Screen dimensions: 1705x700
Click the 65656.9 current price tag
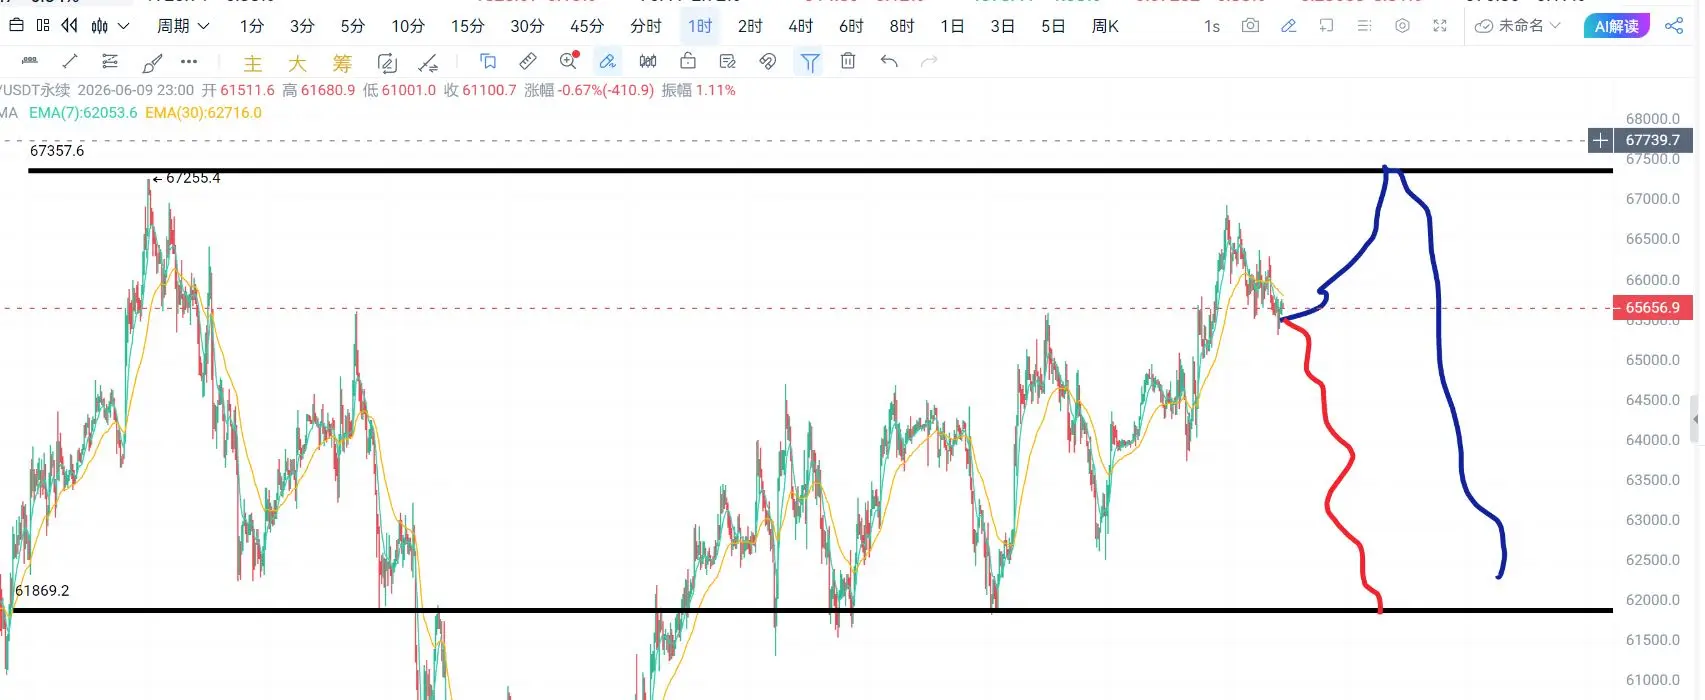pos(1653,308)
